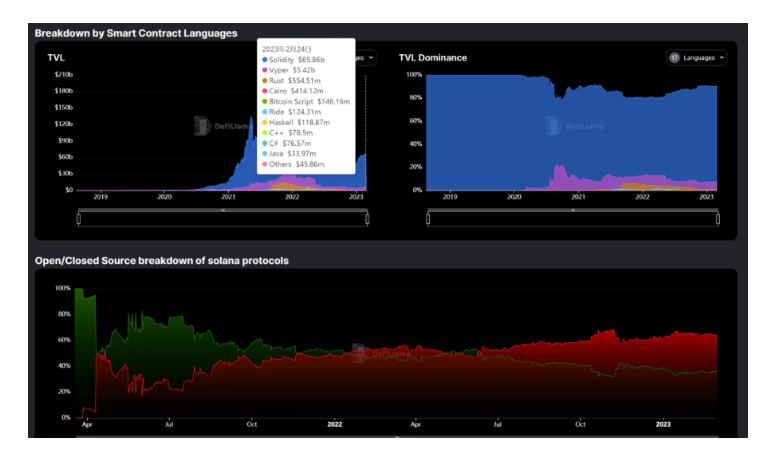779x455 pixels.
Task: Click left handle of TVL range slider
Action: tap(78, 218)
